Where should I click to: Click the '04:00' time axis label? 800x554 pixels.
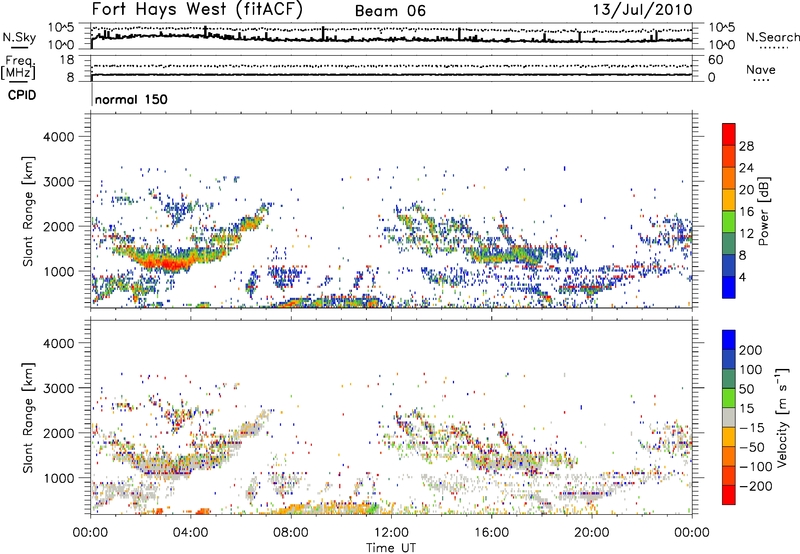tap(191, 533)
